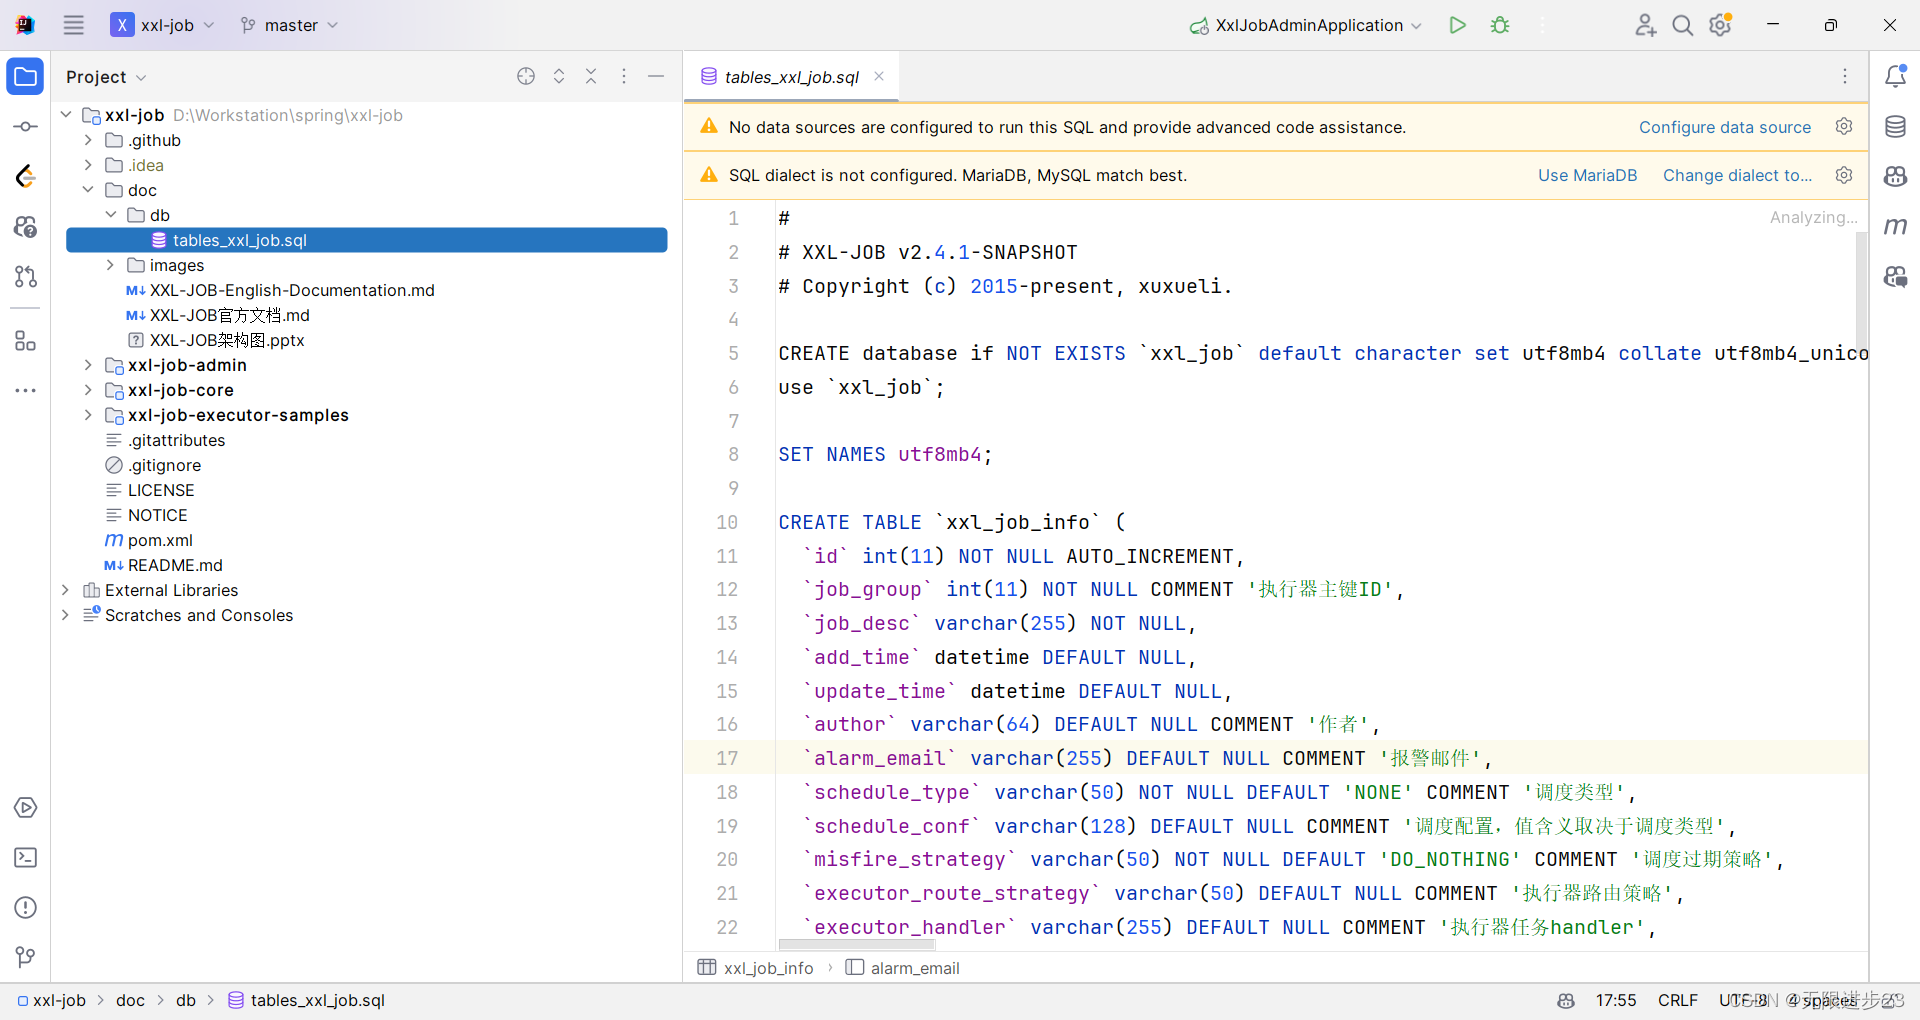The height and width of the screenshot is (1020, 1920).
Task: Open the IDE Settings gear
Action: tap(1721, 25)
